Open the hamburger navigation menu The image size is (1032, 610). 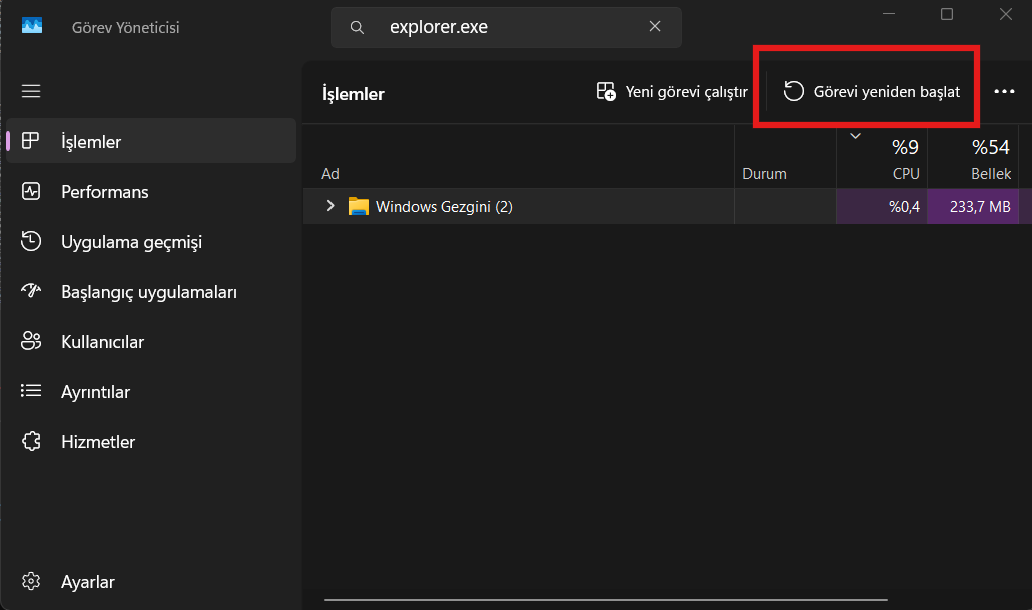[x=31, y=91]
